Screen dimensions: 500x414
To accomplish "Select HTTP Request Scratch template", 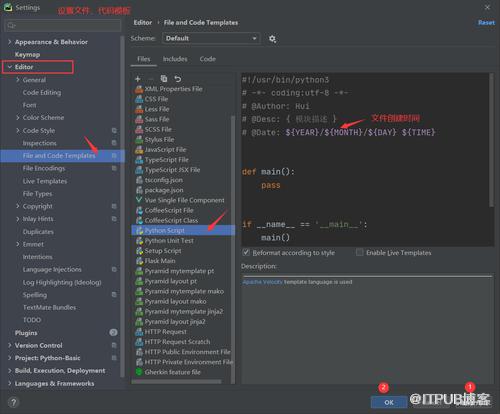I will [177, 342].
